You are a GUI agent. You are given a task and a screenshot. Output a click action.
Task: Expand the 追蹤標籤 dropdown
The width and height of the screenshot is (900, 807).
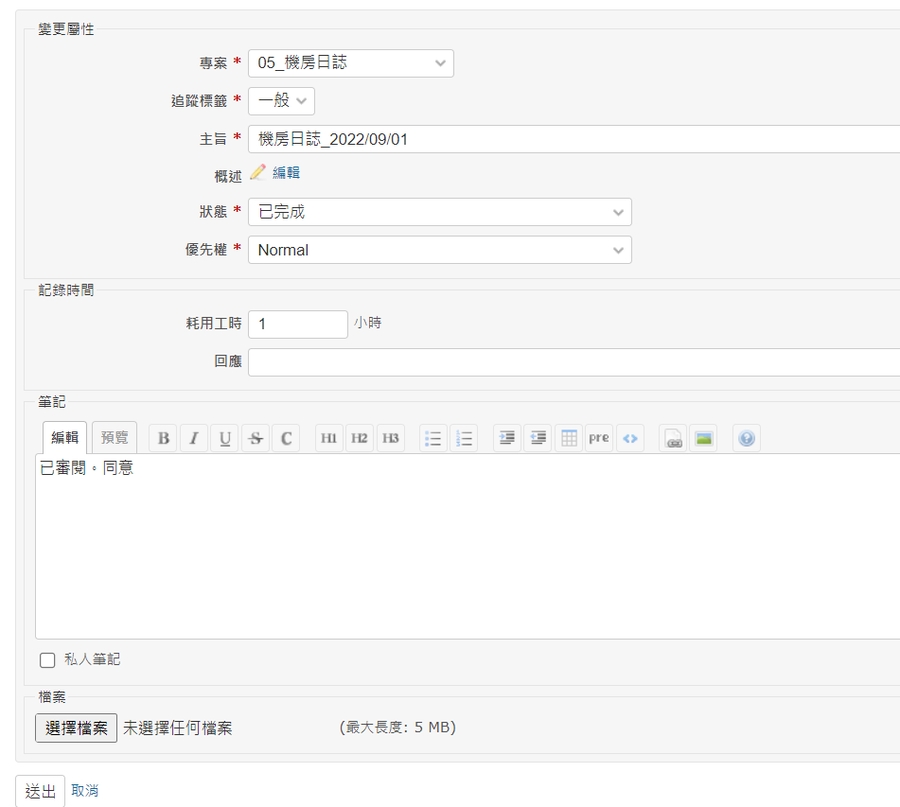pyautogui.click(x=281, y=101)
